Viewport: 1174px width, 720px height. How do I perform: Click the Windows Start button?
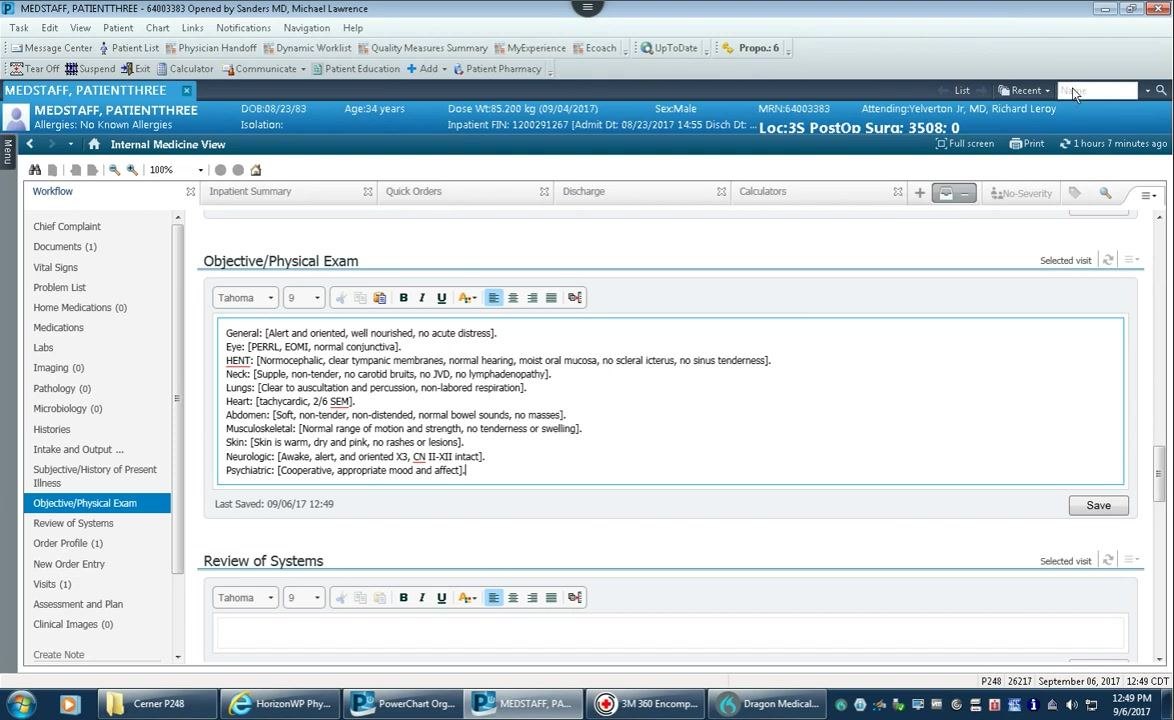click(x=21, y=704)
